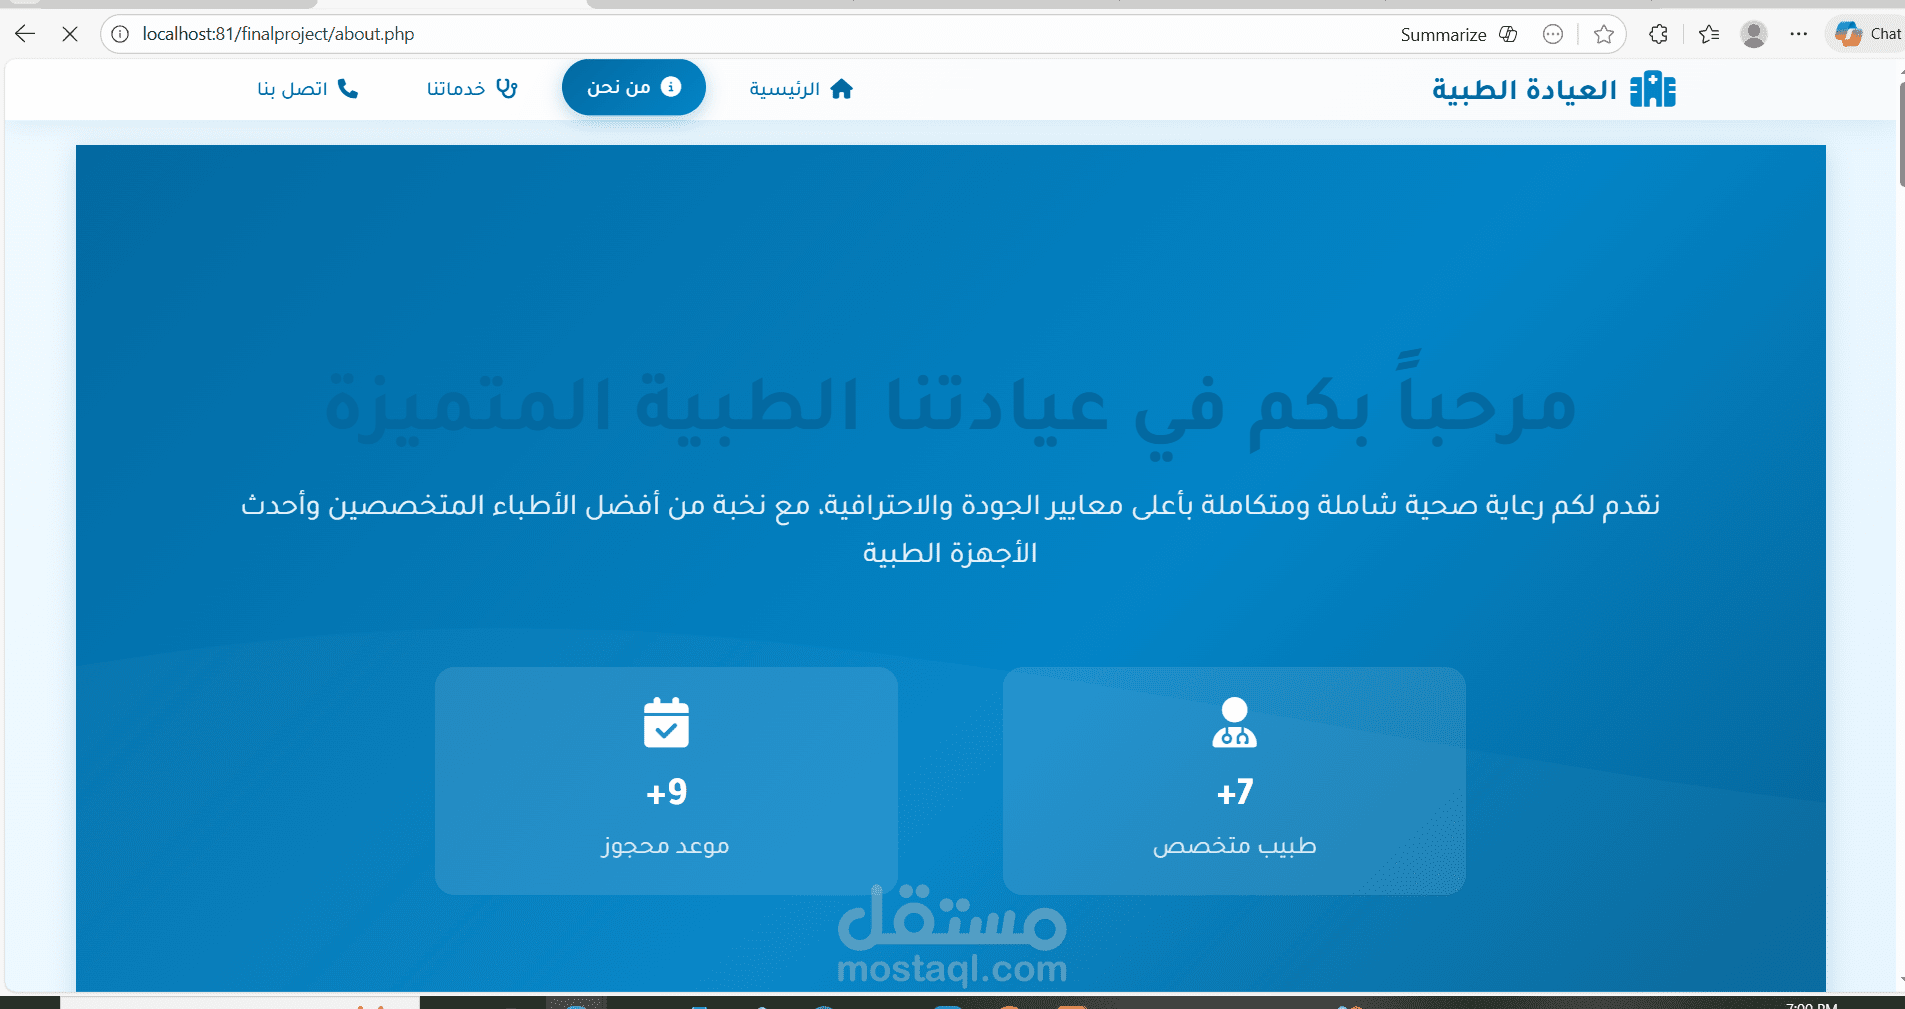Click the calendar check icon in +9 card

pyautogui.click(x=667, y=723)
